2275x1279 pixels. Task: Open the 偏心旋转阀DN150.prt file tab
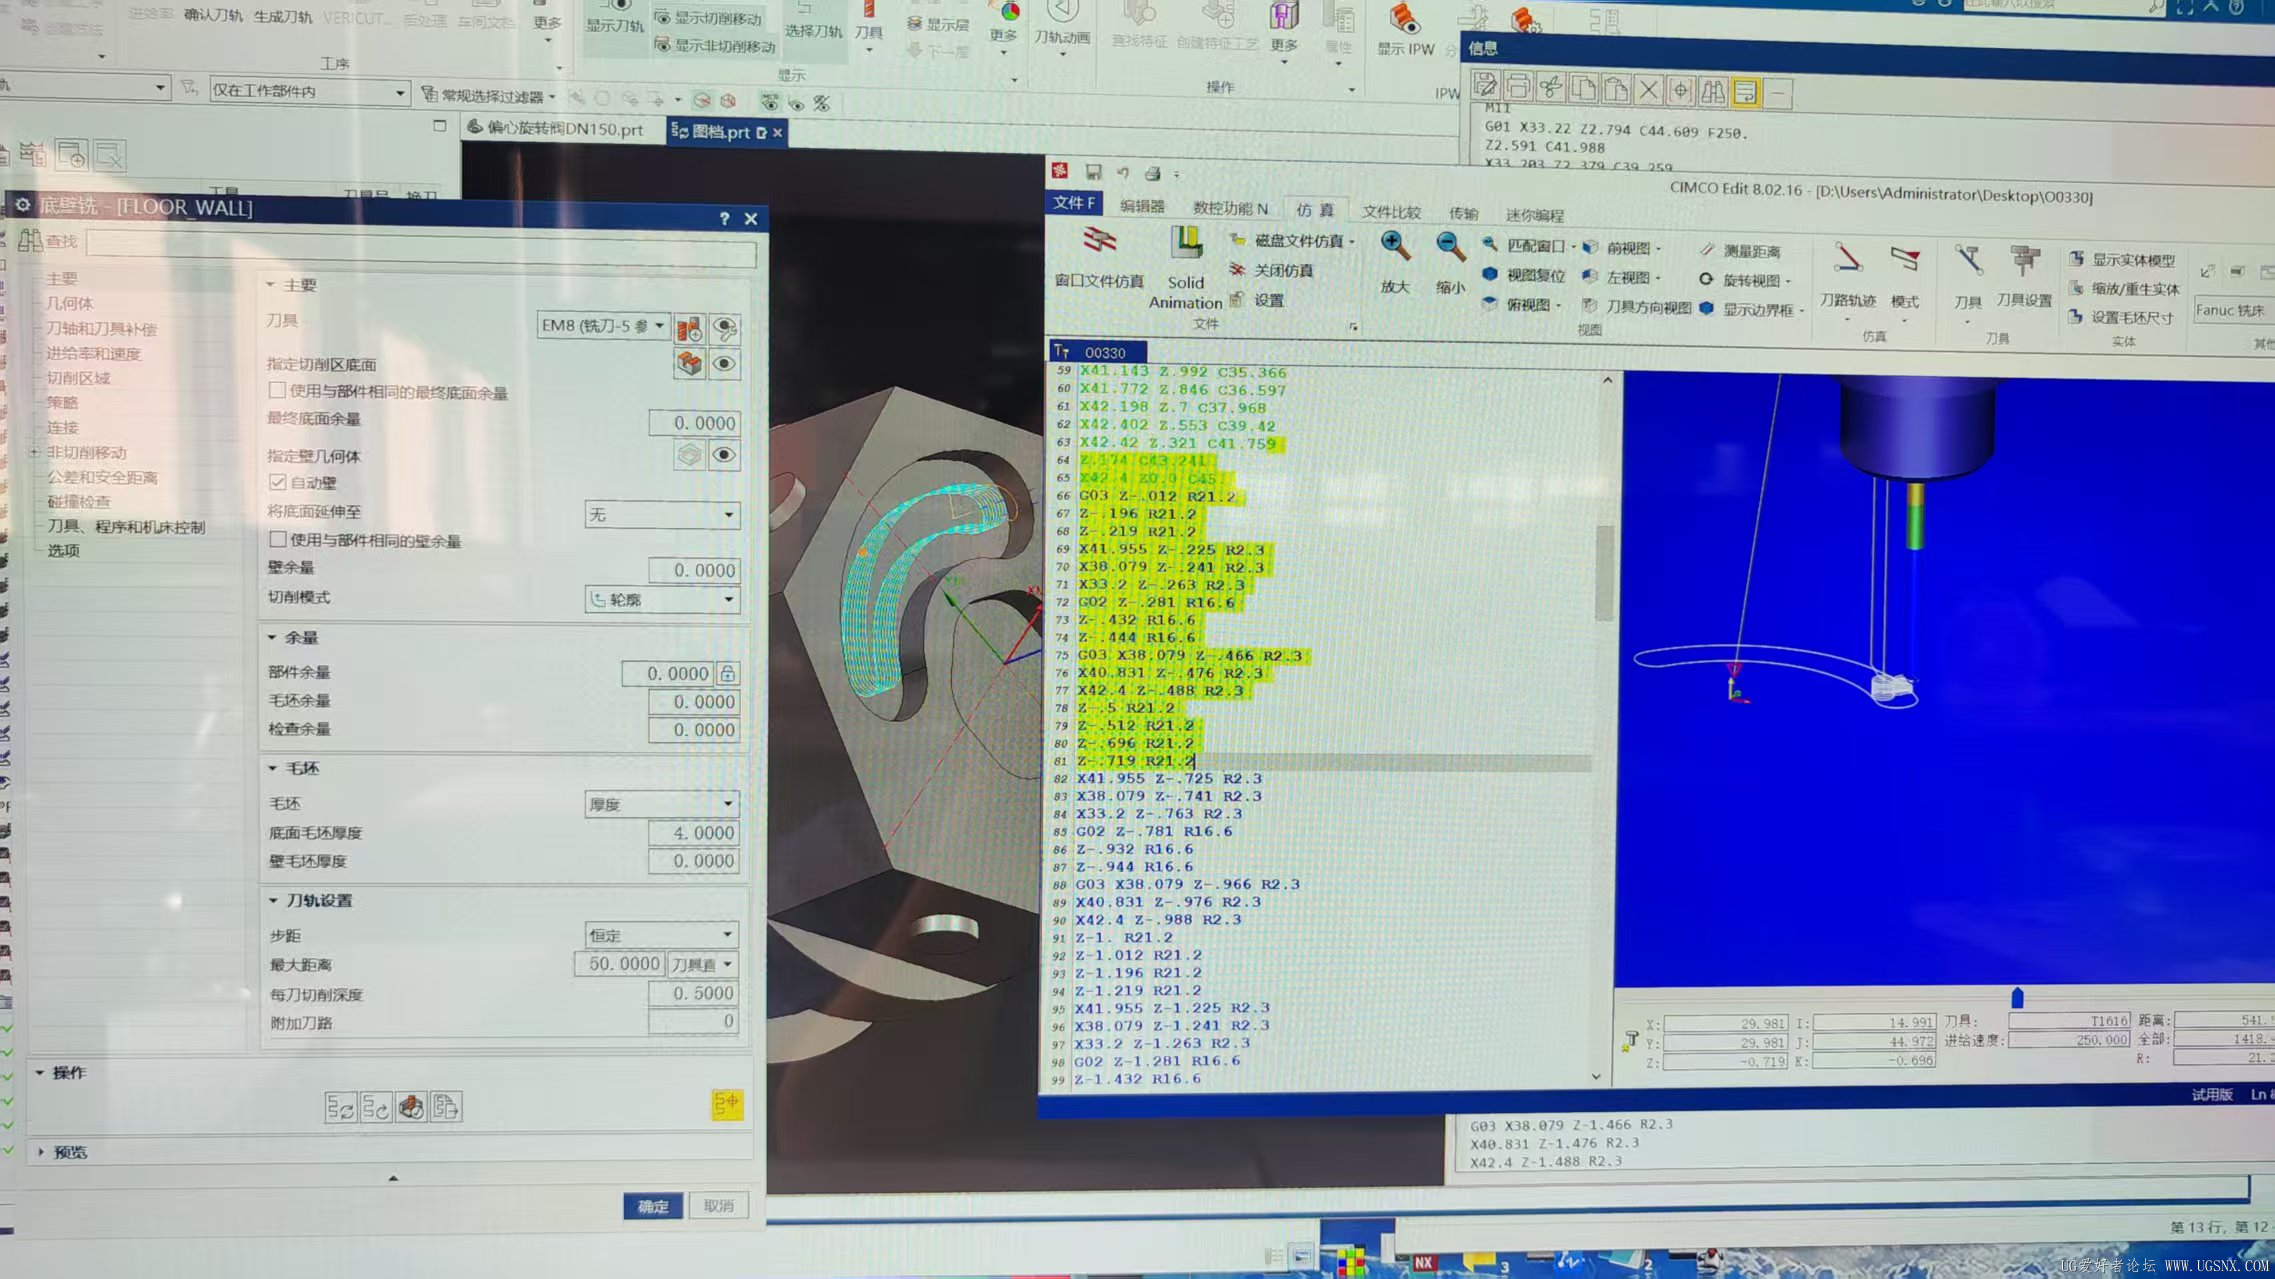563,129
